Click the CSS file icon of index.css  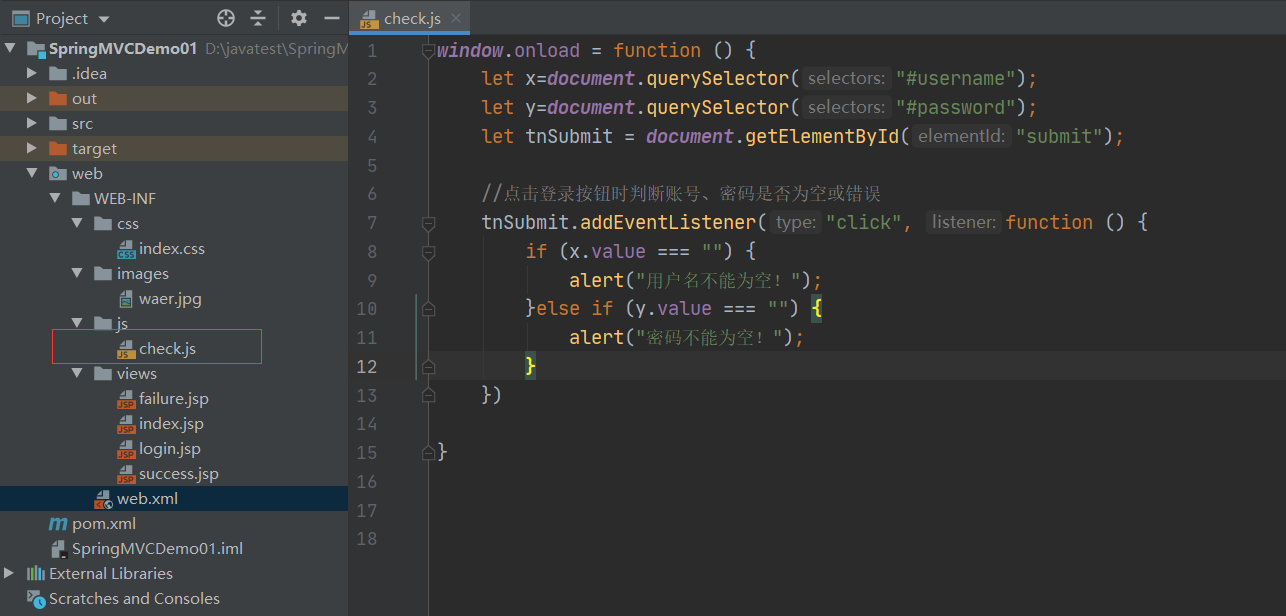click(126, 249)
